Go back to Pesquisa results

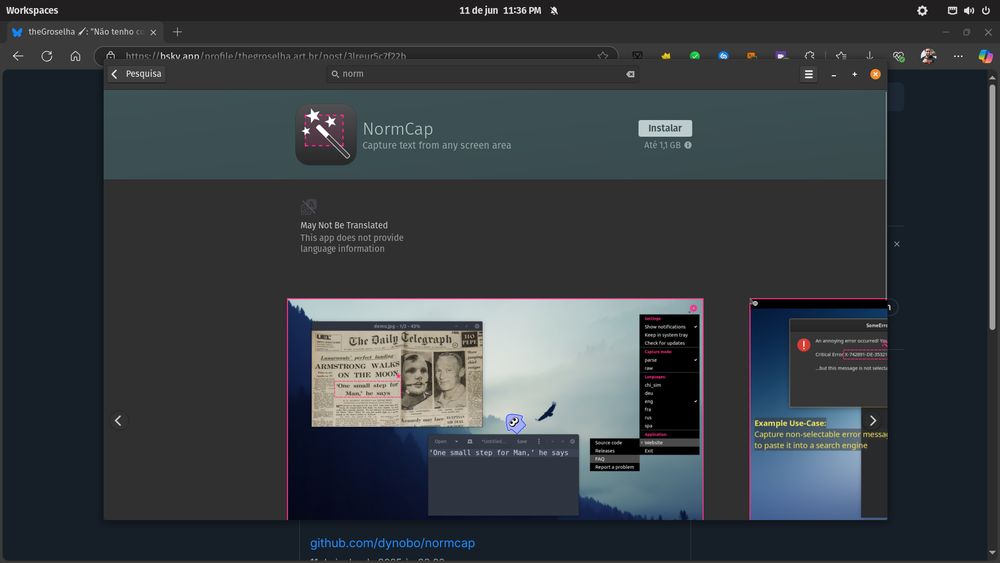pos(136,74)
